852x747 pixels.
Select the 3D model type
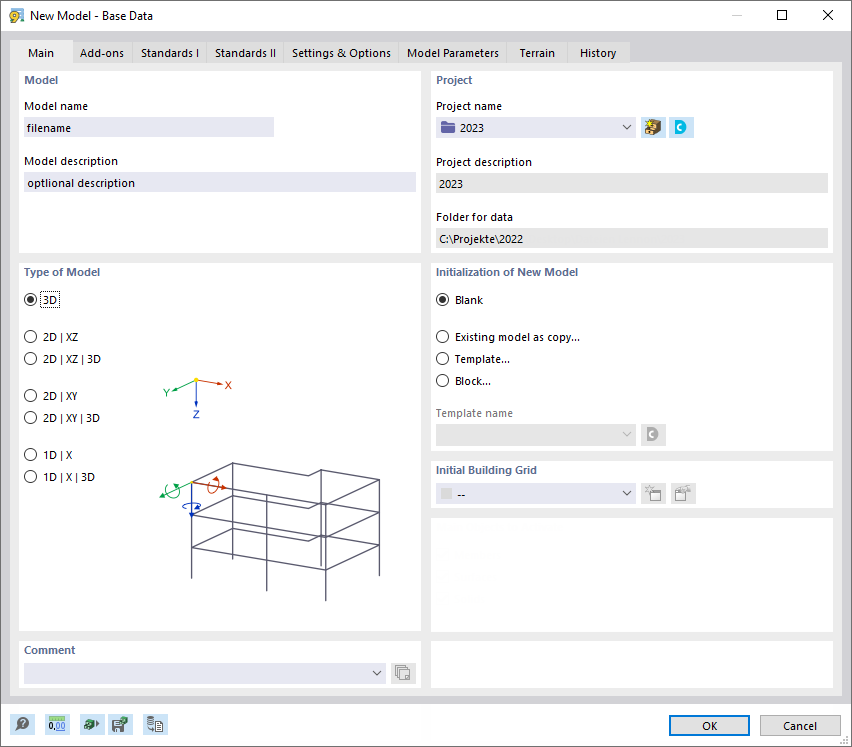(30, 299)
